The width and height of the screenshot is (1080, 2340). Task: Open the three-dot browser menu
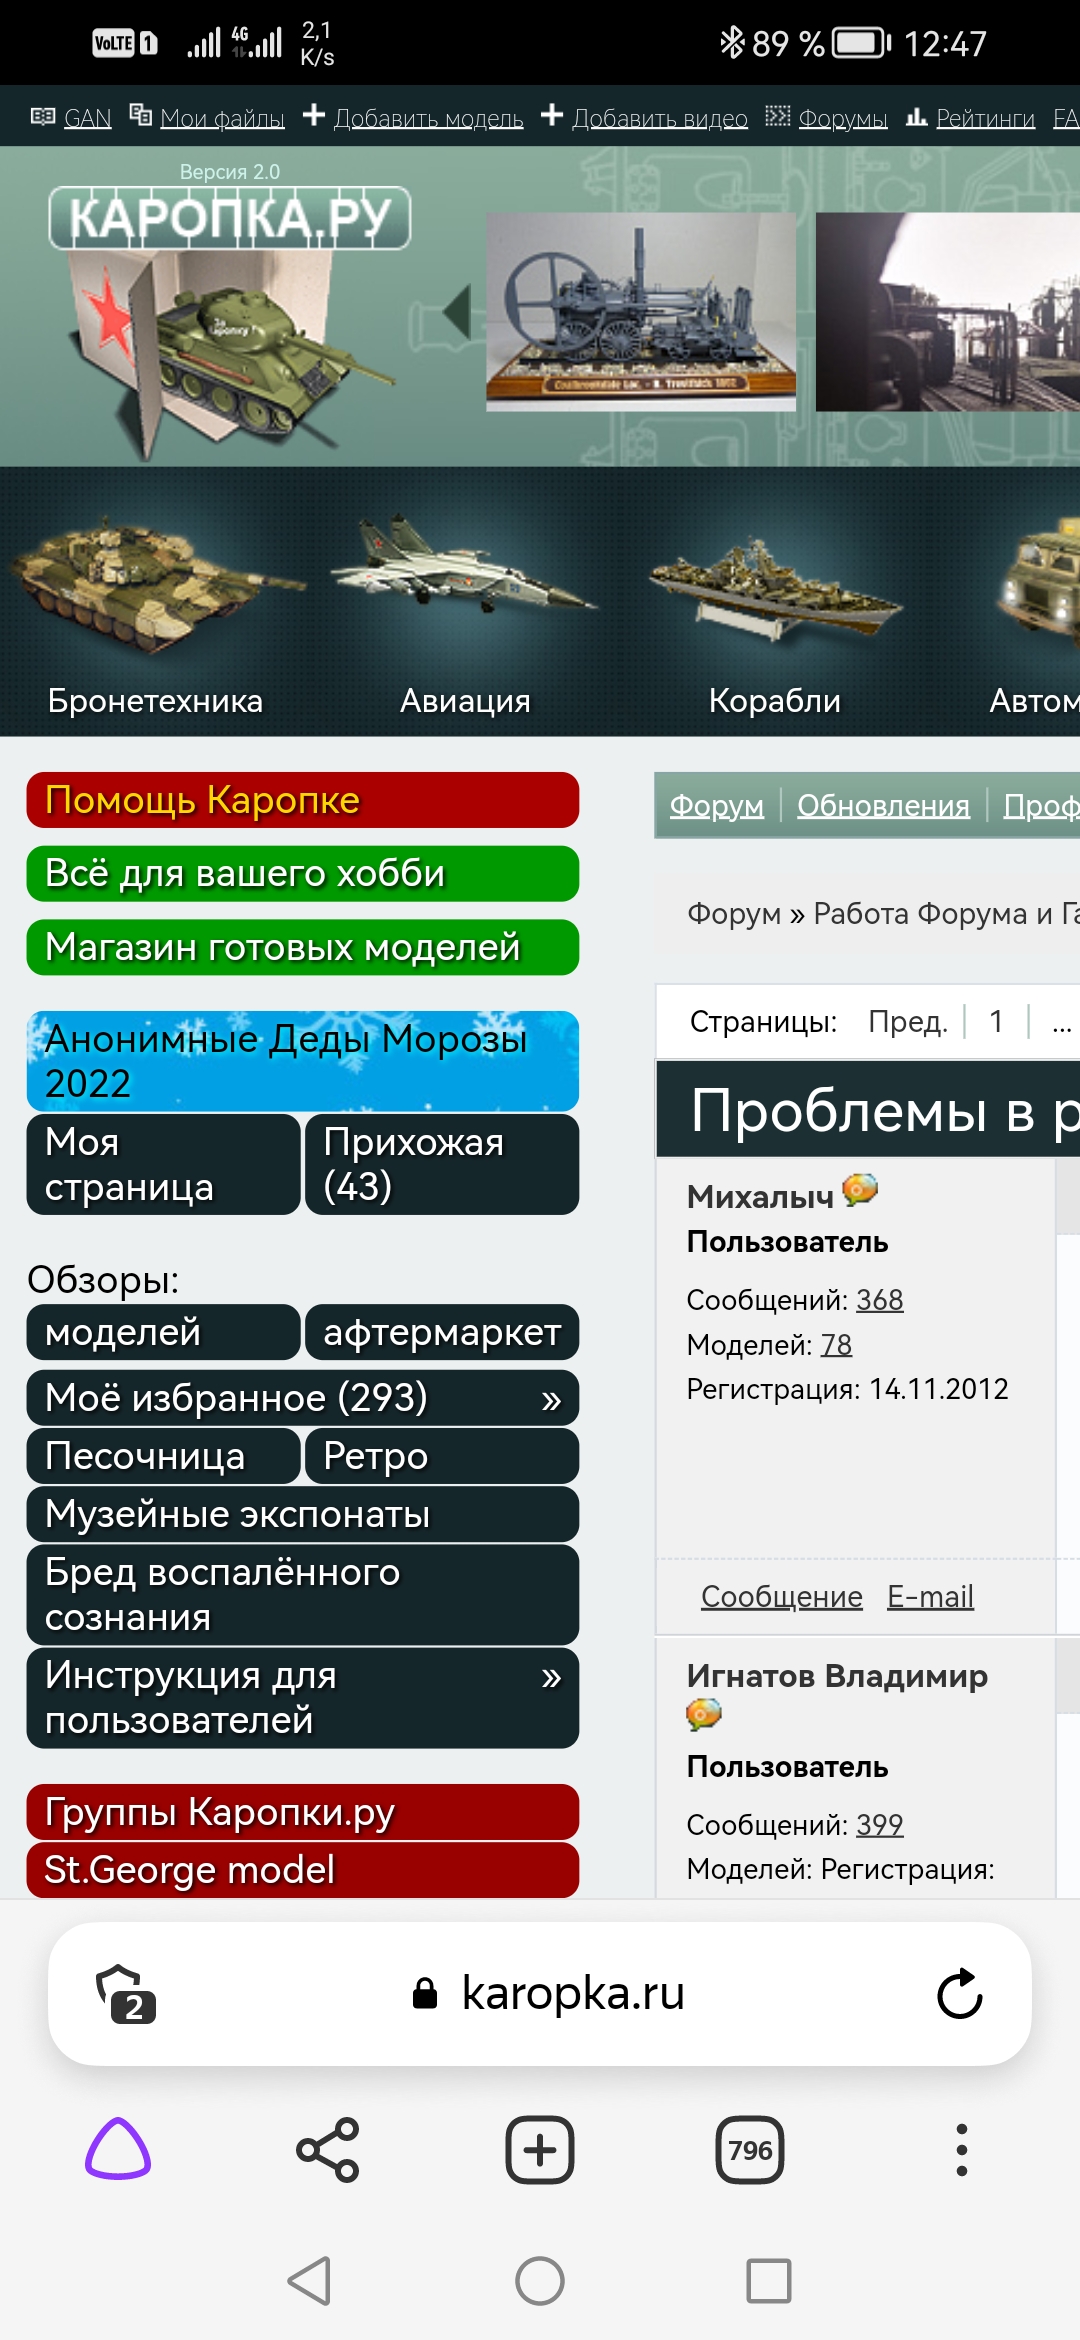click(961, 2149)
